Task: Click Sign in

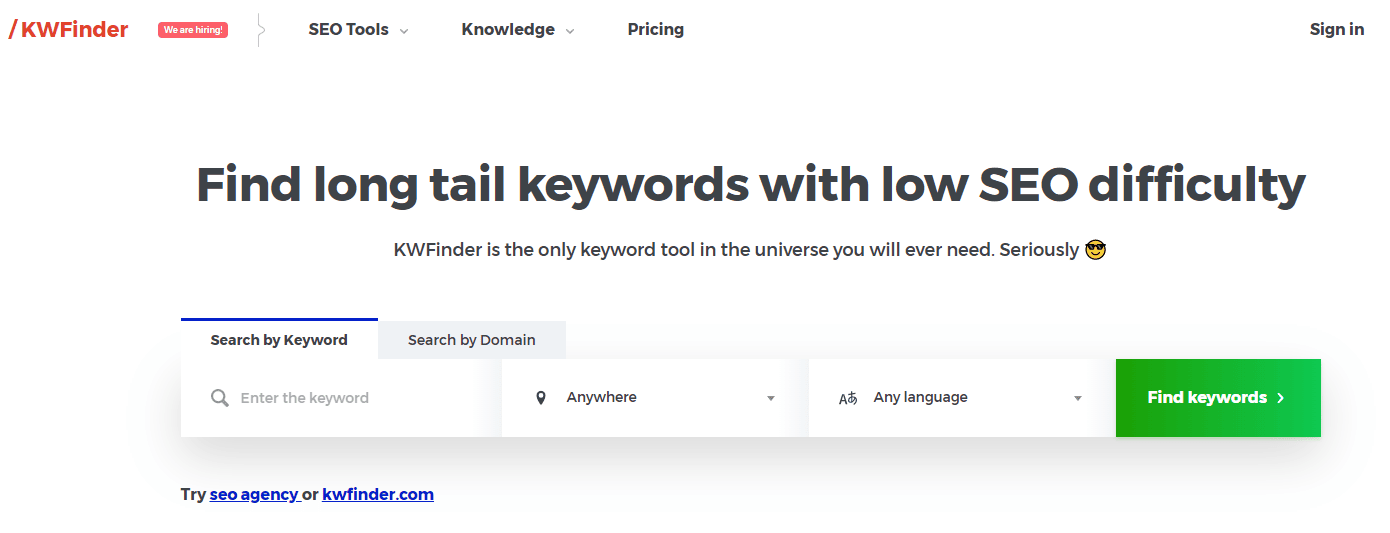Action: point(1337,30)
